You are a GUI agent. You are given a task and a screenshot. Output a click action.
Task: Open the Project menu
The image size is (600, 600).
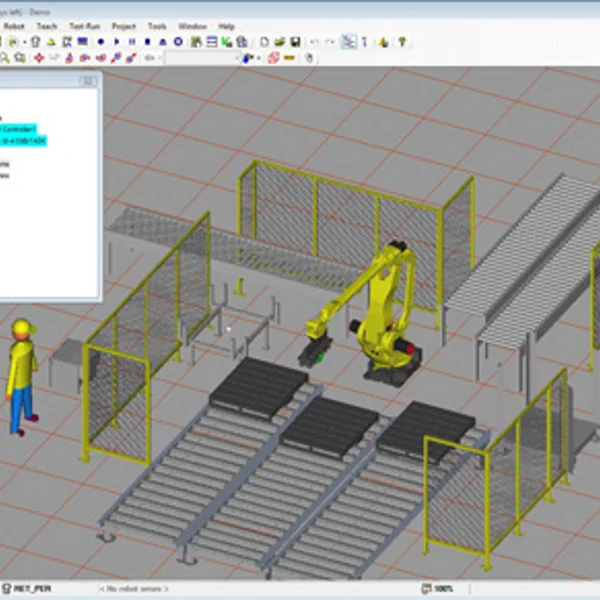click(124, 26)
